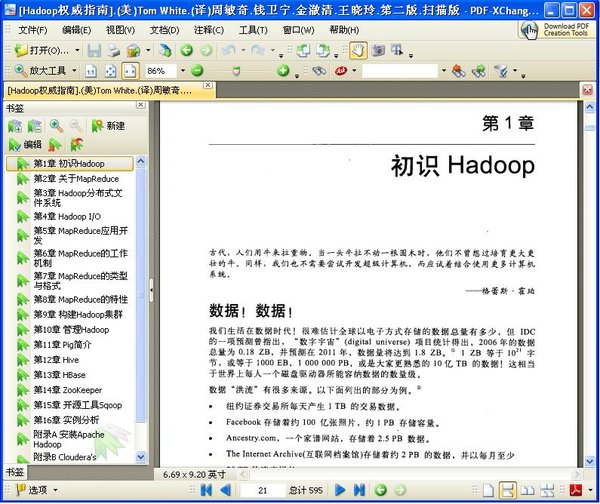
Task: Toggle Actual Size view button
Action: [91, 72]
